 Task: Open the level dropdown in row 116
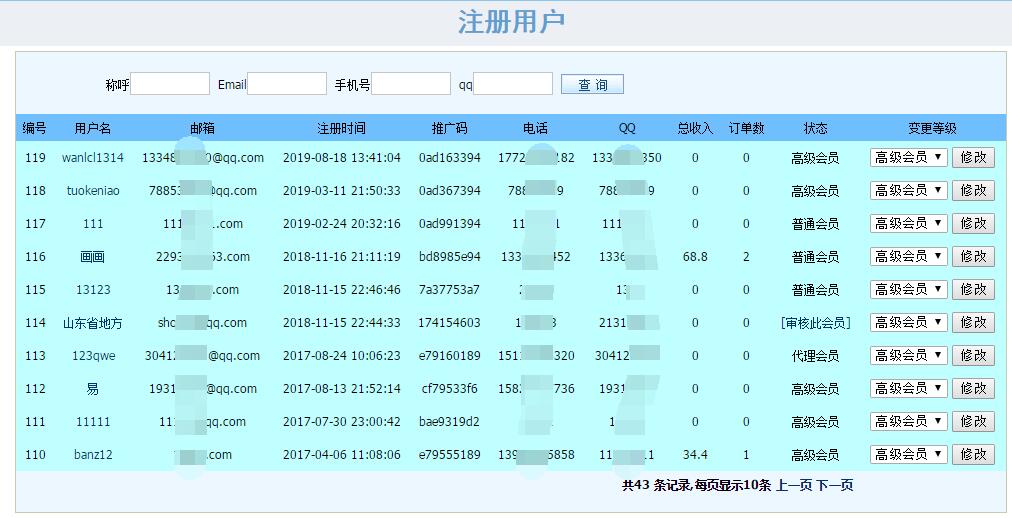coord(908,256)
